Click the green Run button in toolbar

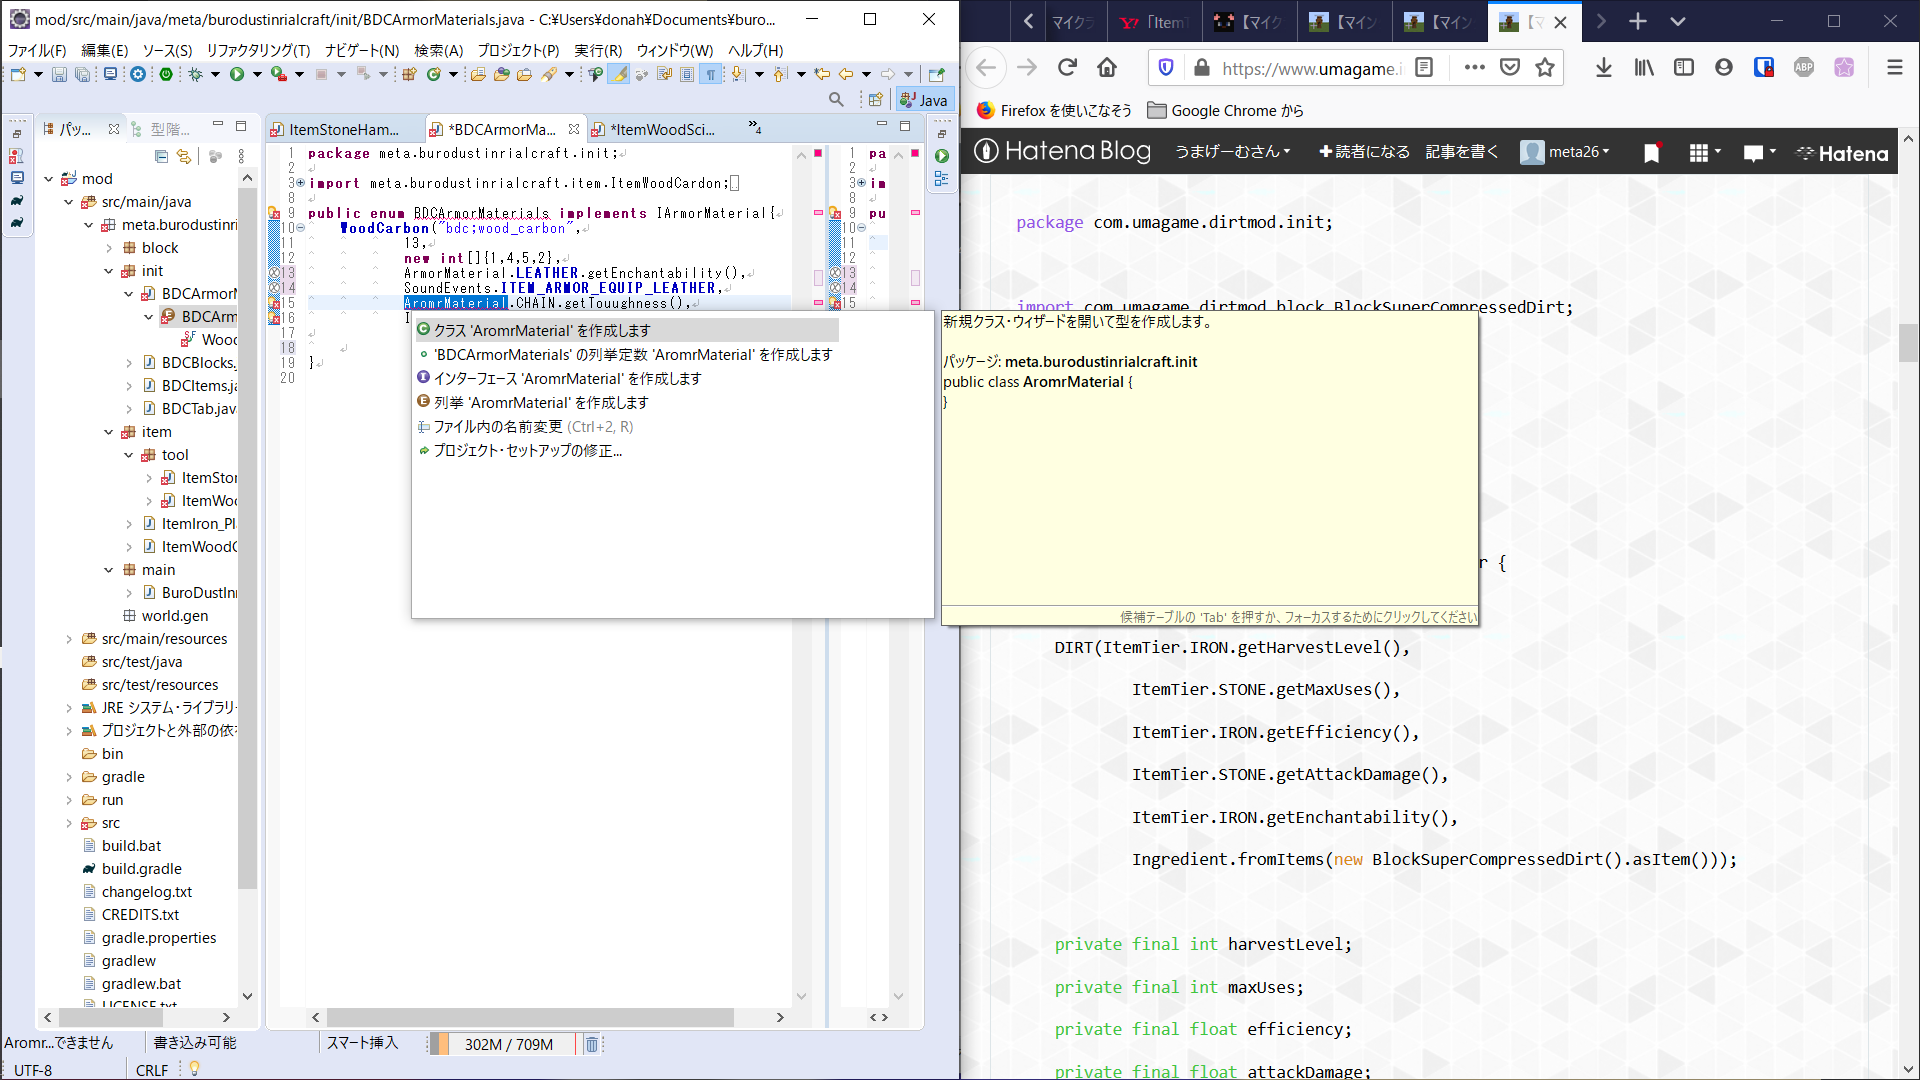[237, 74]
